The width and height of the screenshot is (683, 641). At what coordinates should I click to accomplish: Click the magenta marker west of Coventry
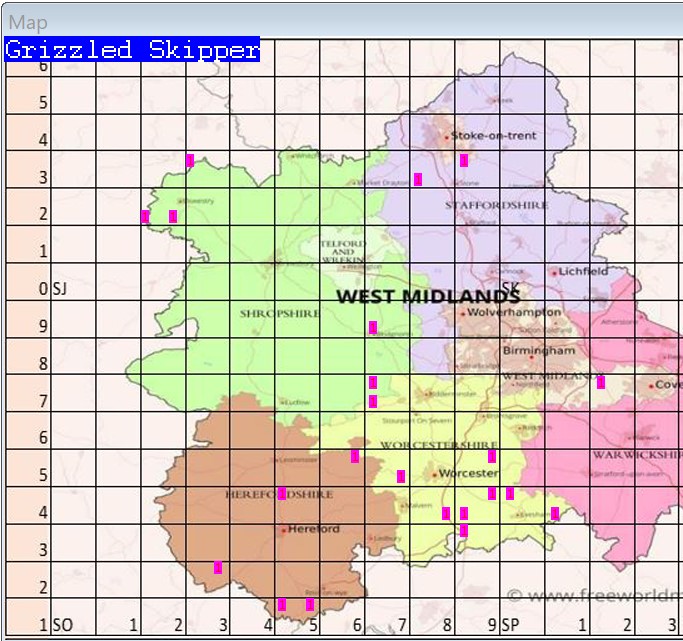coord(601,382)
